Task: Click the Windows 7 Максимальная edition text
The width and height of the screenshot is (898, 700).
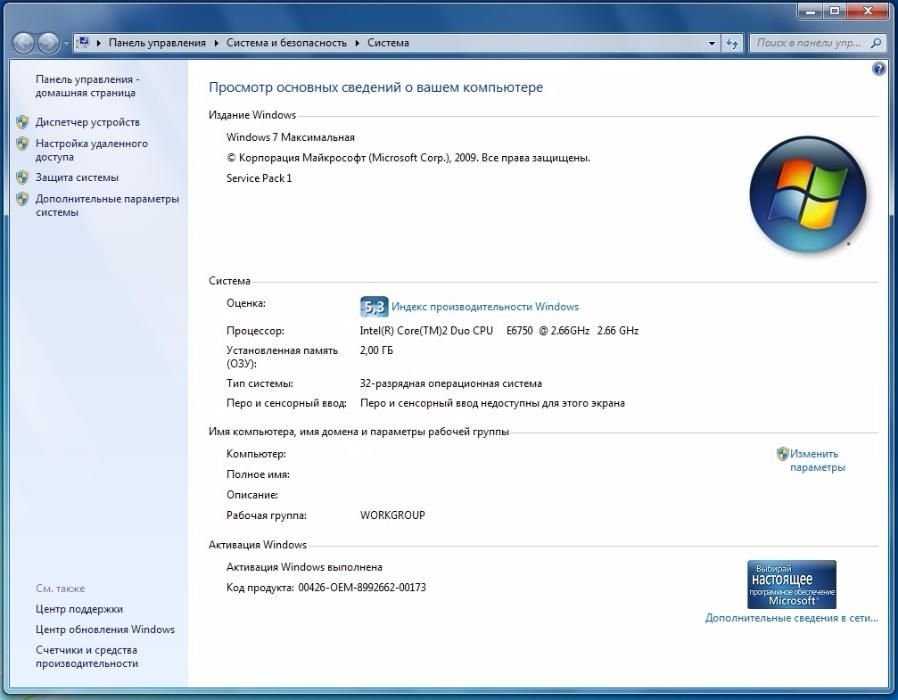Action: point(290,137)
